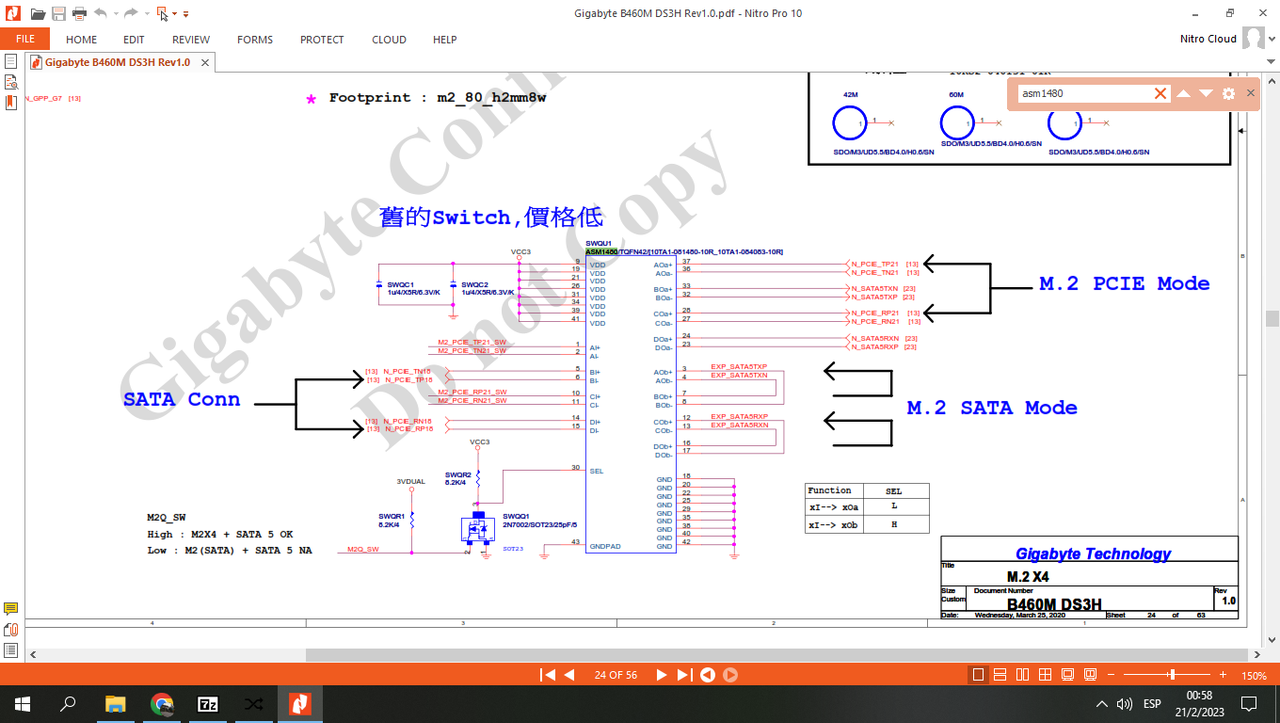Viewport: 1280px width, 723px height.
Task: Select Continuous page view mode
Action: 1001,675
